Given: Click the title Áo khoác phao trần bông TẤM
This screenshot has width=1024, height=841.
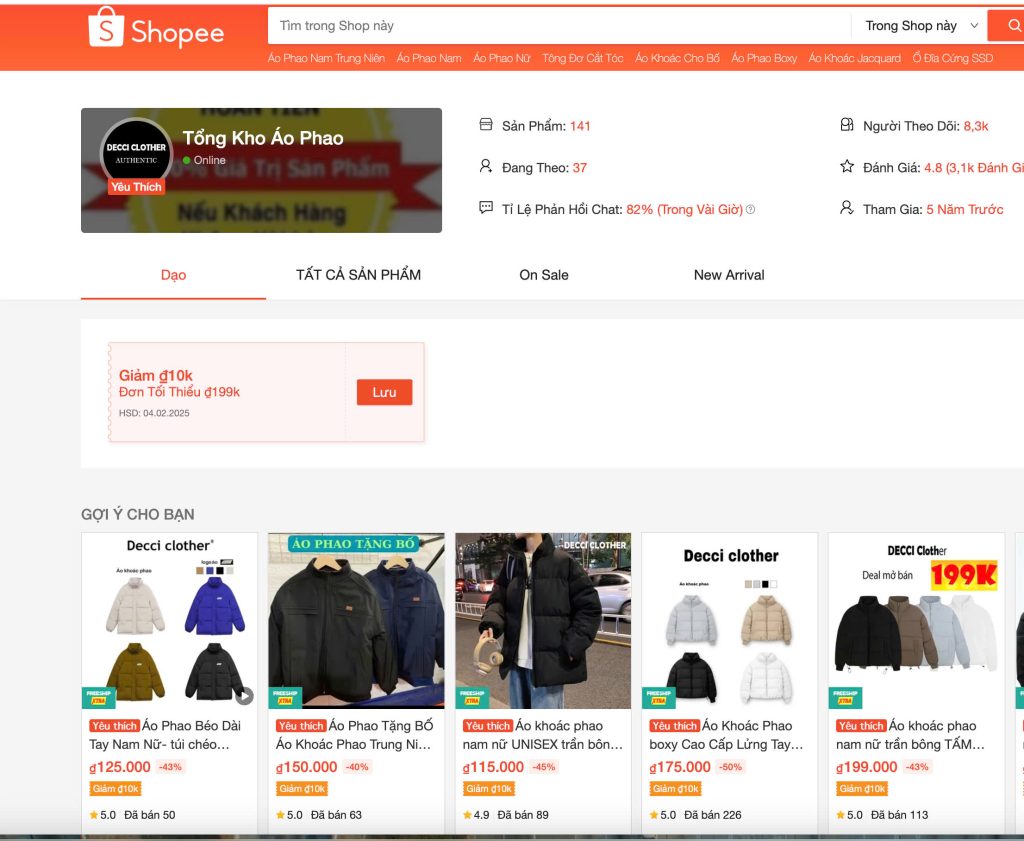Looking at the screenshot, I should click(x=910, y=735).
